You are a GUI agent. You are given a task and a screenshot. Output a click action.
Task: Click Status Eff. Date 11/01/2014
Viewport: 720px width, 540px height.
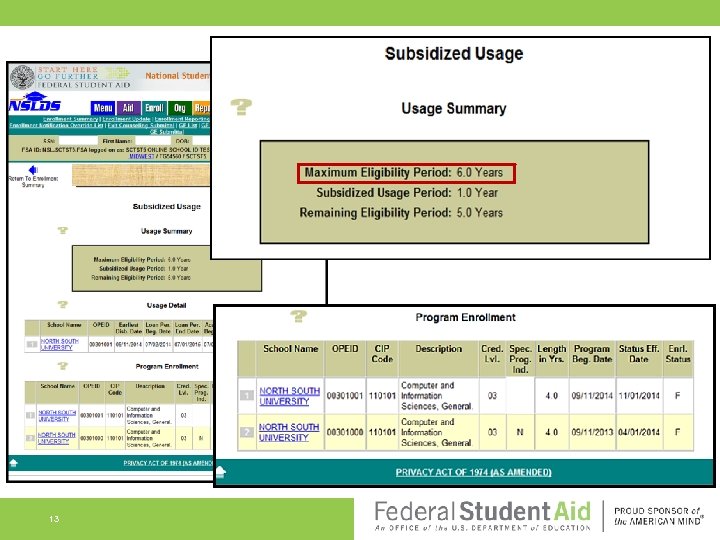[639, 395]
